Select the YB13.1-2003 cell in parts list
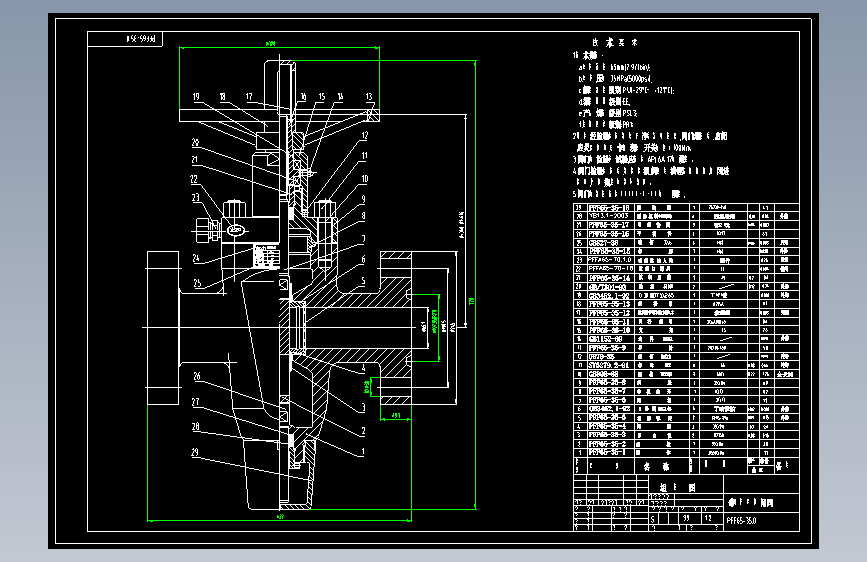The height and width of the screenshot is (562, 867). click(x=609, y=216)
